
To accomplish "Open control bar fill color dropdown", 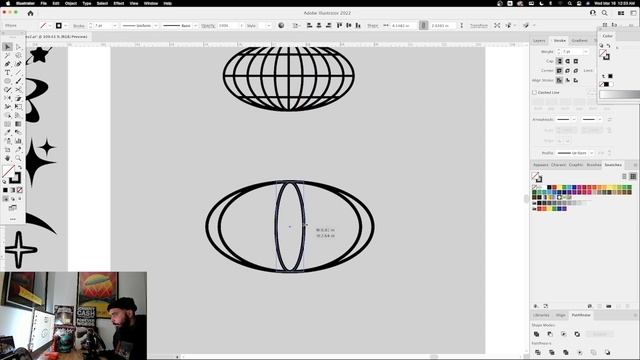I will point(50,25).
